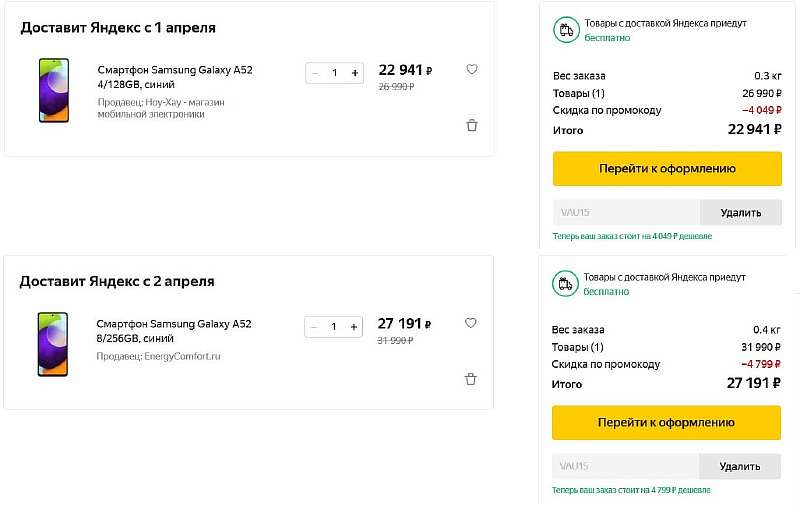The image size is (800, 506).
Task: Remove the Galaxy A52 8/256GB via trash icon
Action: point(471,379)
